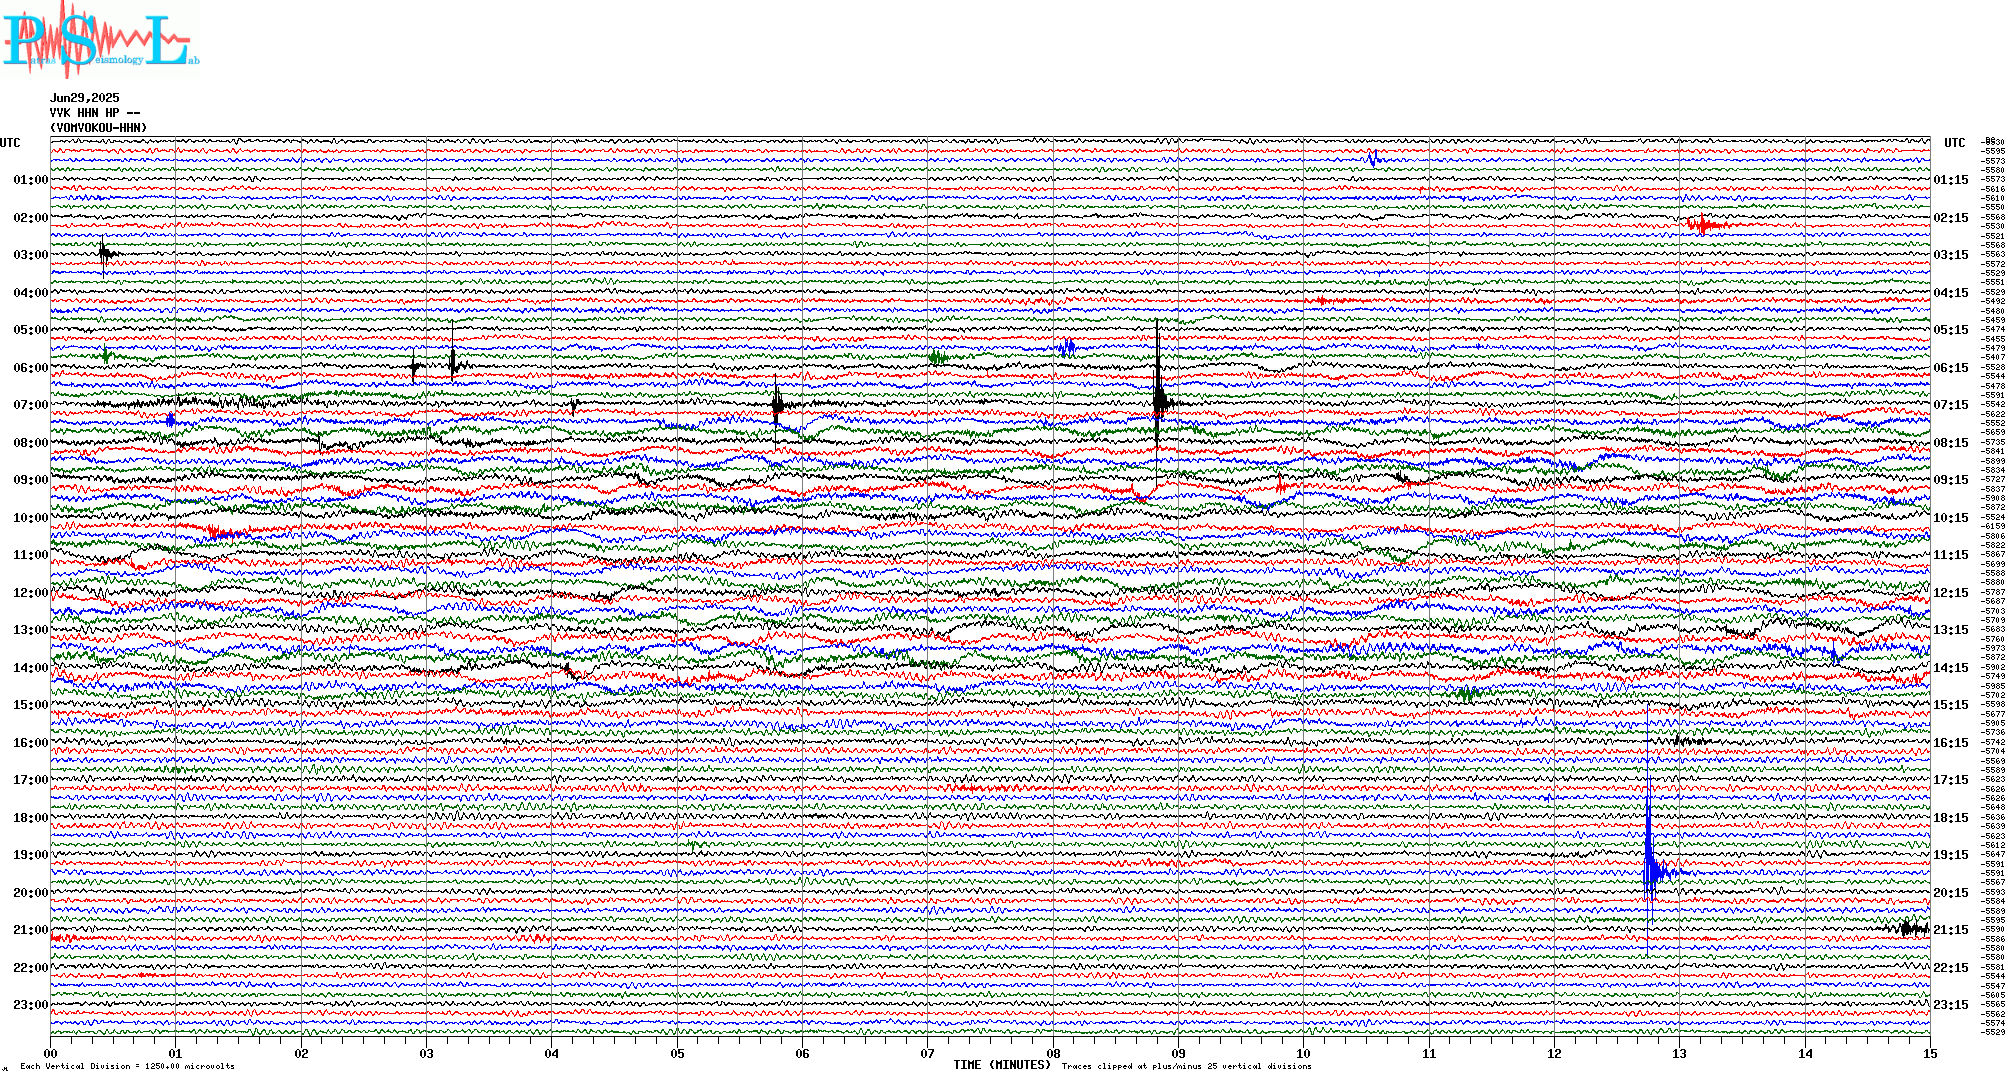The width and height of the screenshot is (2010, 1080).
Task: Click the station name (VOMVOKOU-HHN)
Action: 98,128
